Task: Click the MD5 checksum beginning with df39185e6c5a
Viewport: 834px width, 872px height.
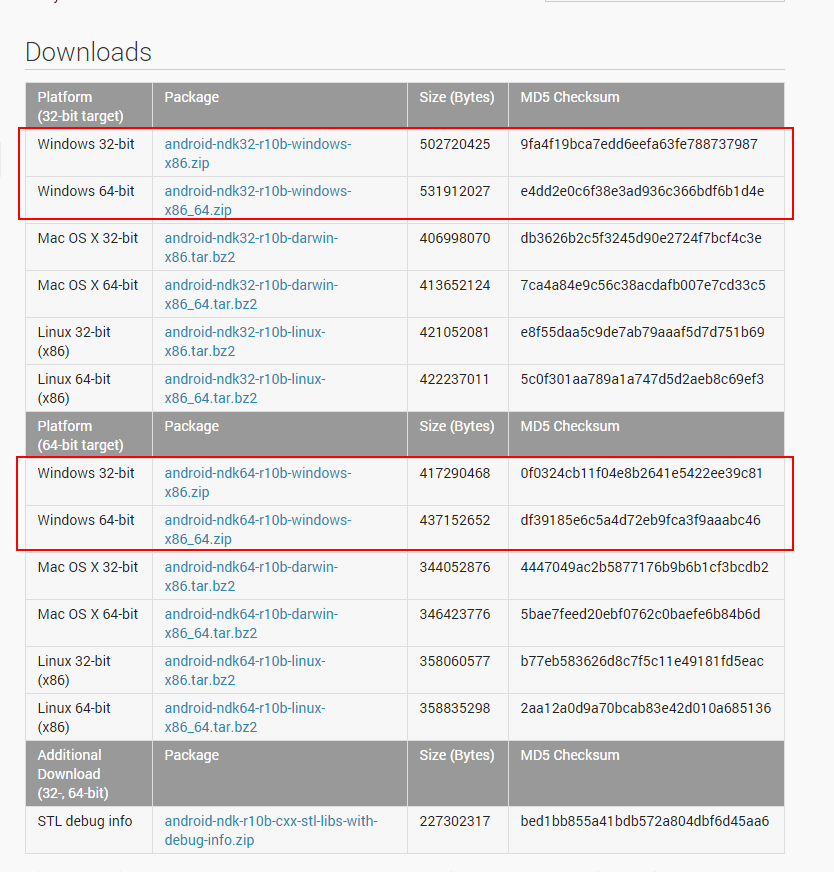Action: [x=640, y=520]
